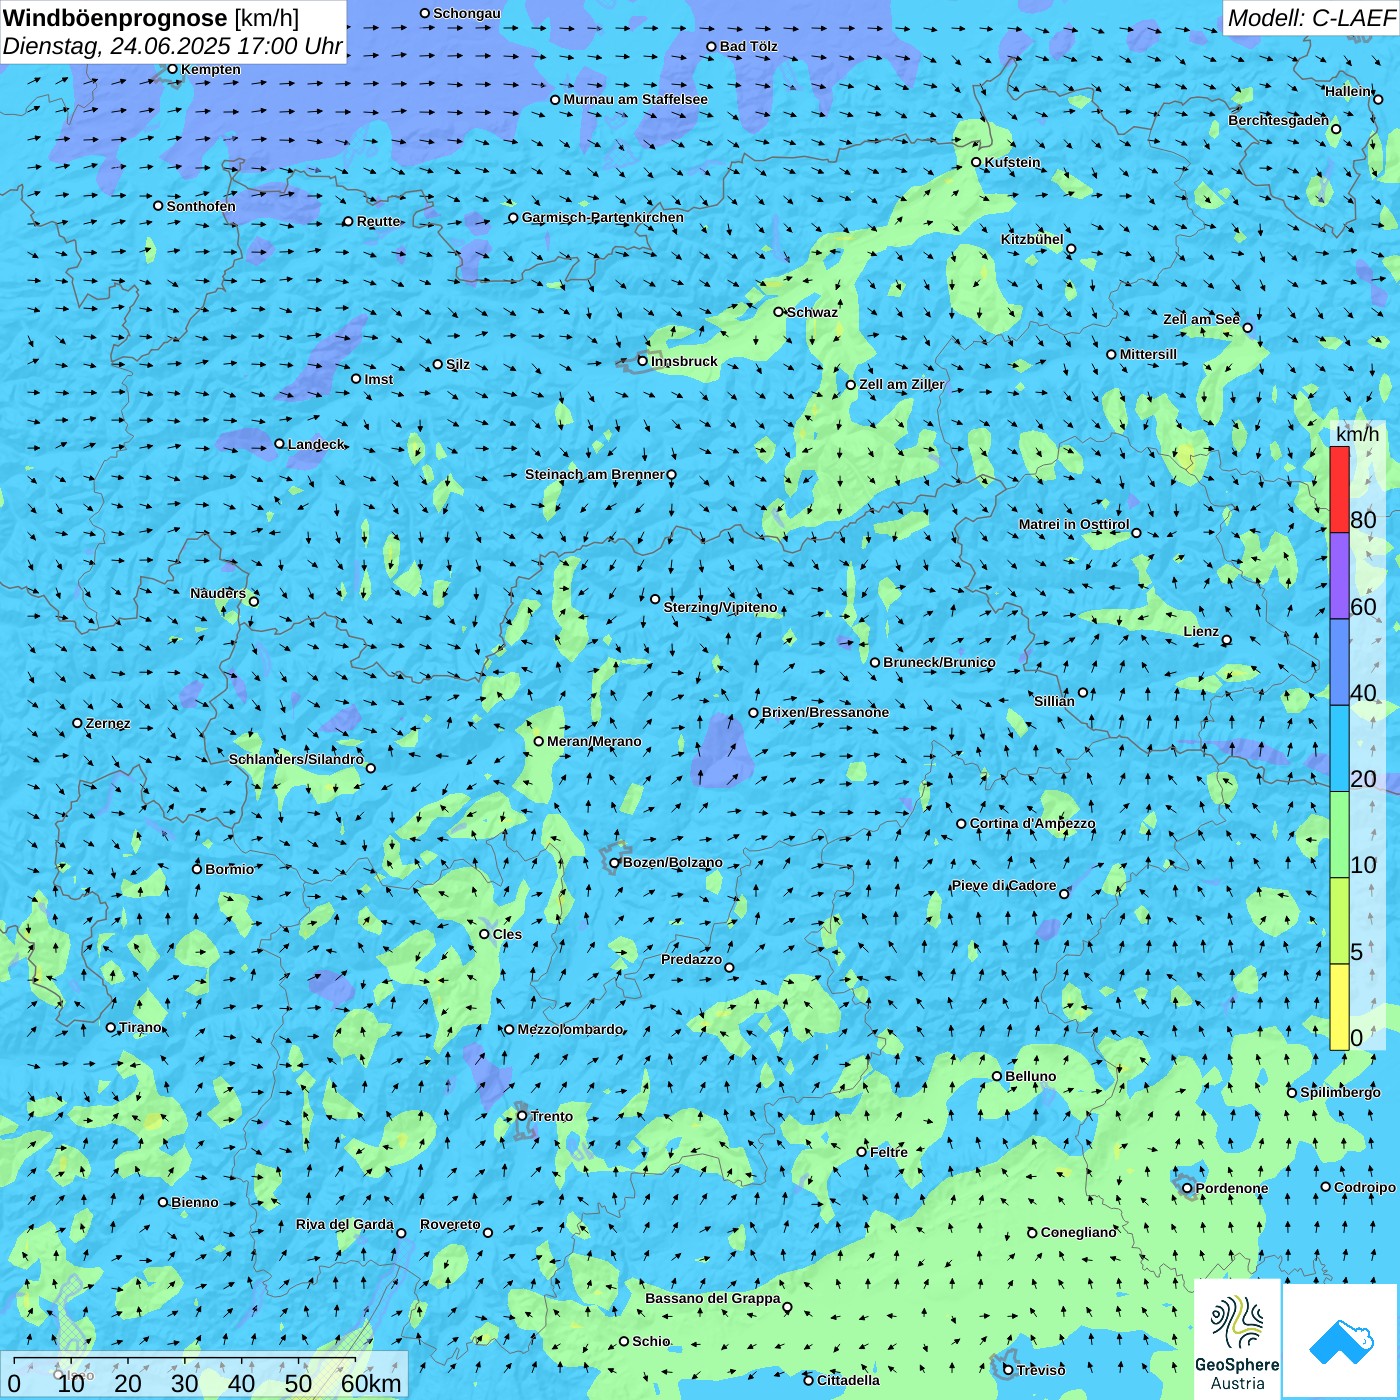Click the Bruneck/Brunico label
This screenshot has height=1400, width=1400.
tap(939, 662)
